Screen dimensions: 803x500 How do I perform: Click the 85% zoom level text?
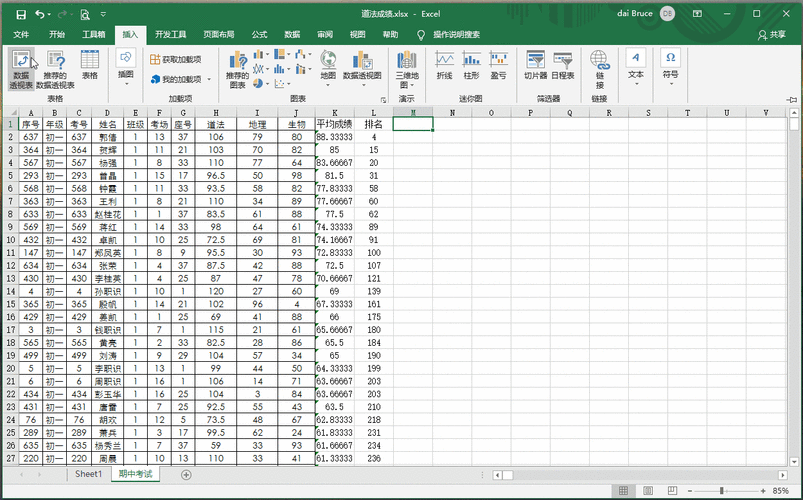pos(780,491)
